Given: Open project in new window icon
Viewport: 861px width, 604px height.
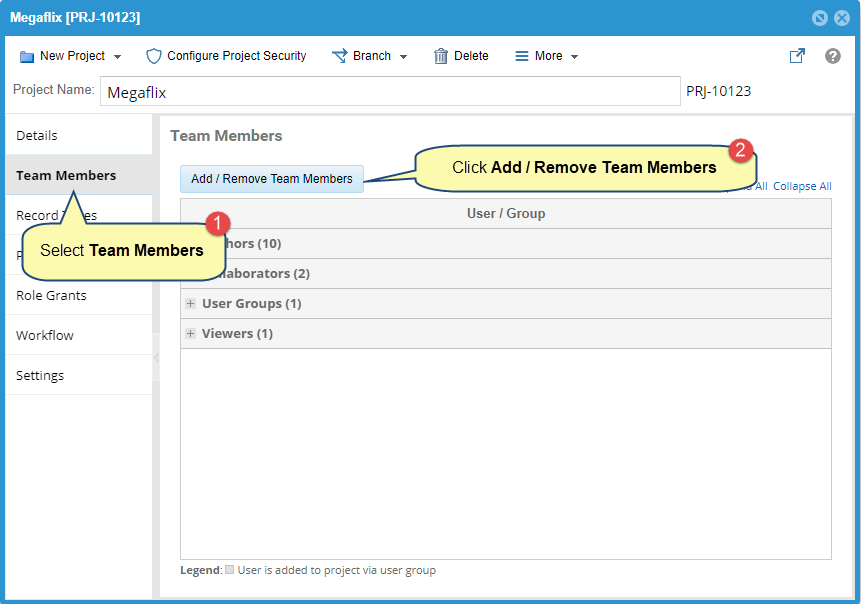Looking at the screenshot, I should pyautogui.click(x=797, y=56).
